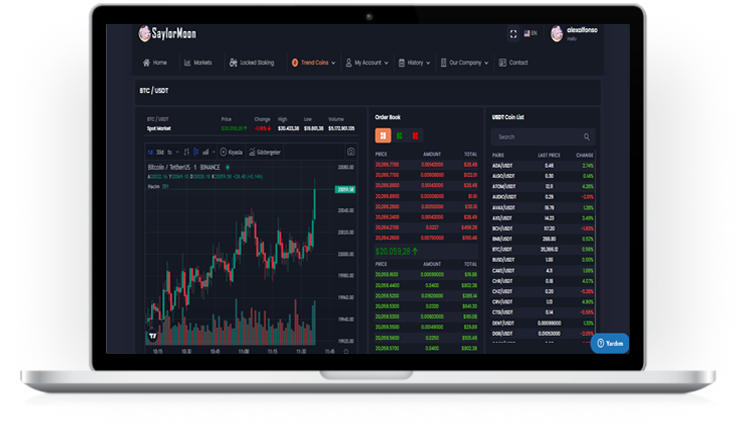Click the Search field in USDT Coin List
The width and height of the screenshot is (748, 436).
535,136
